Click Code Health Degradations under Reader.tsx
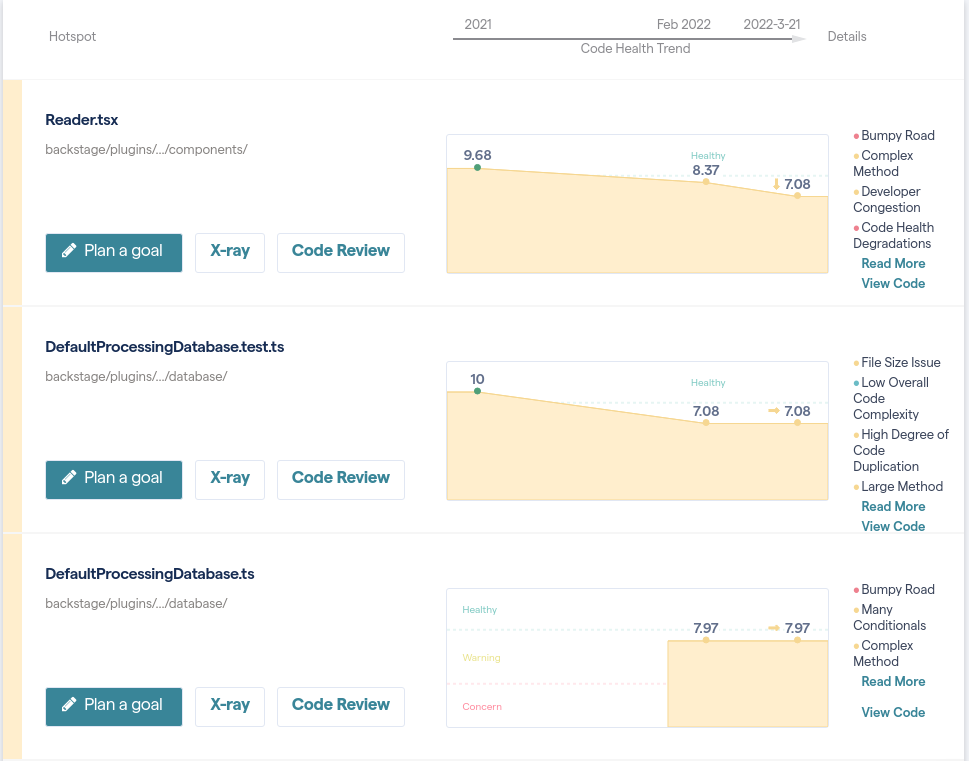 click(894, 236)
